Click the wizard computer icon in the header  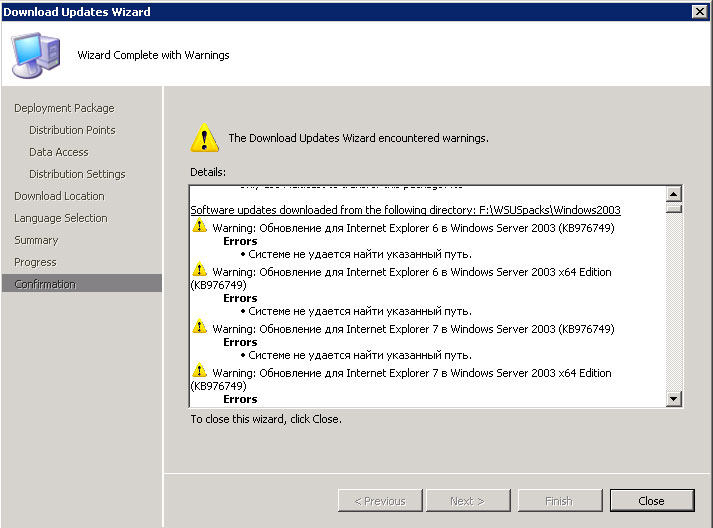pyautogui.click(x=36, y=55)
